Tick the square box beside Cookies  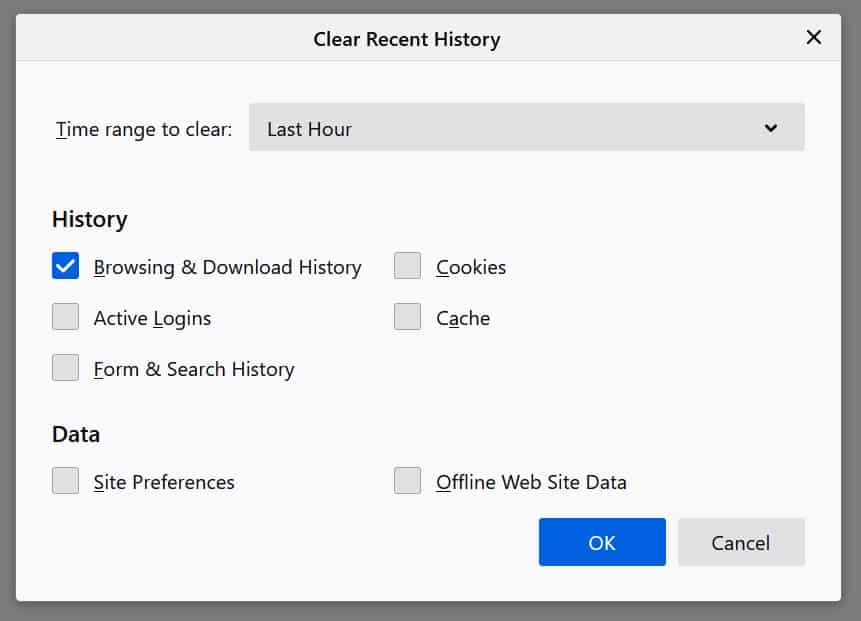pyautogui.click(x=407, y=266)
